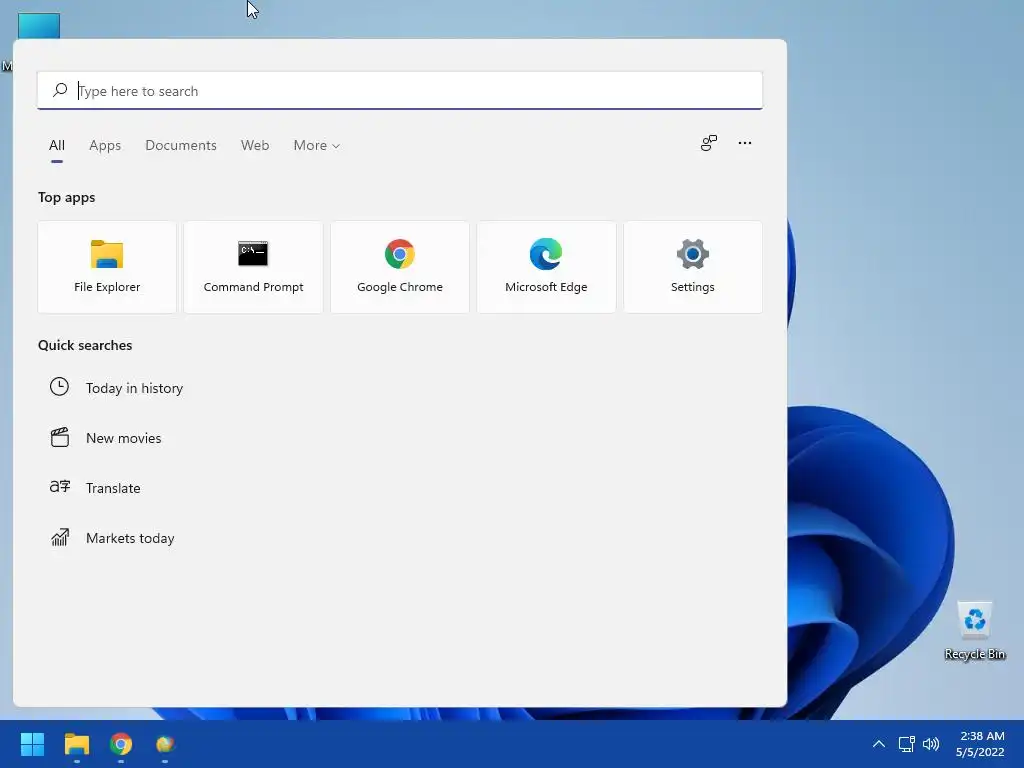Click the chart icon beside Markets today
1024x768 pixels.
tap(60, 537)
